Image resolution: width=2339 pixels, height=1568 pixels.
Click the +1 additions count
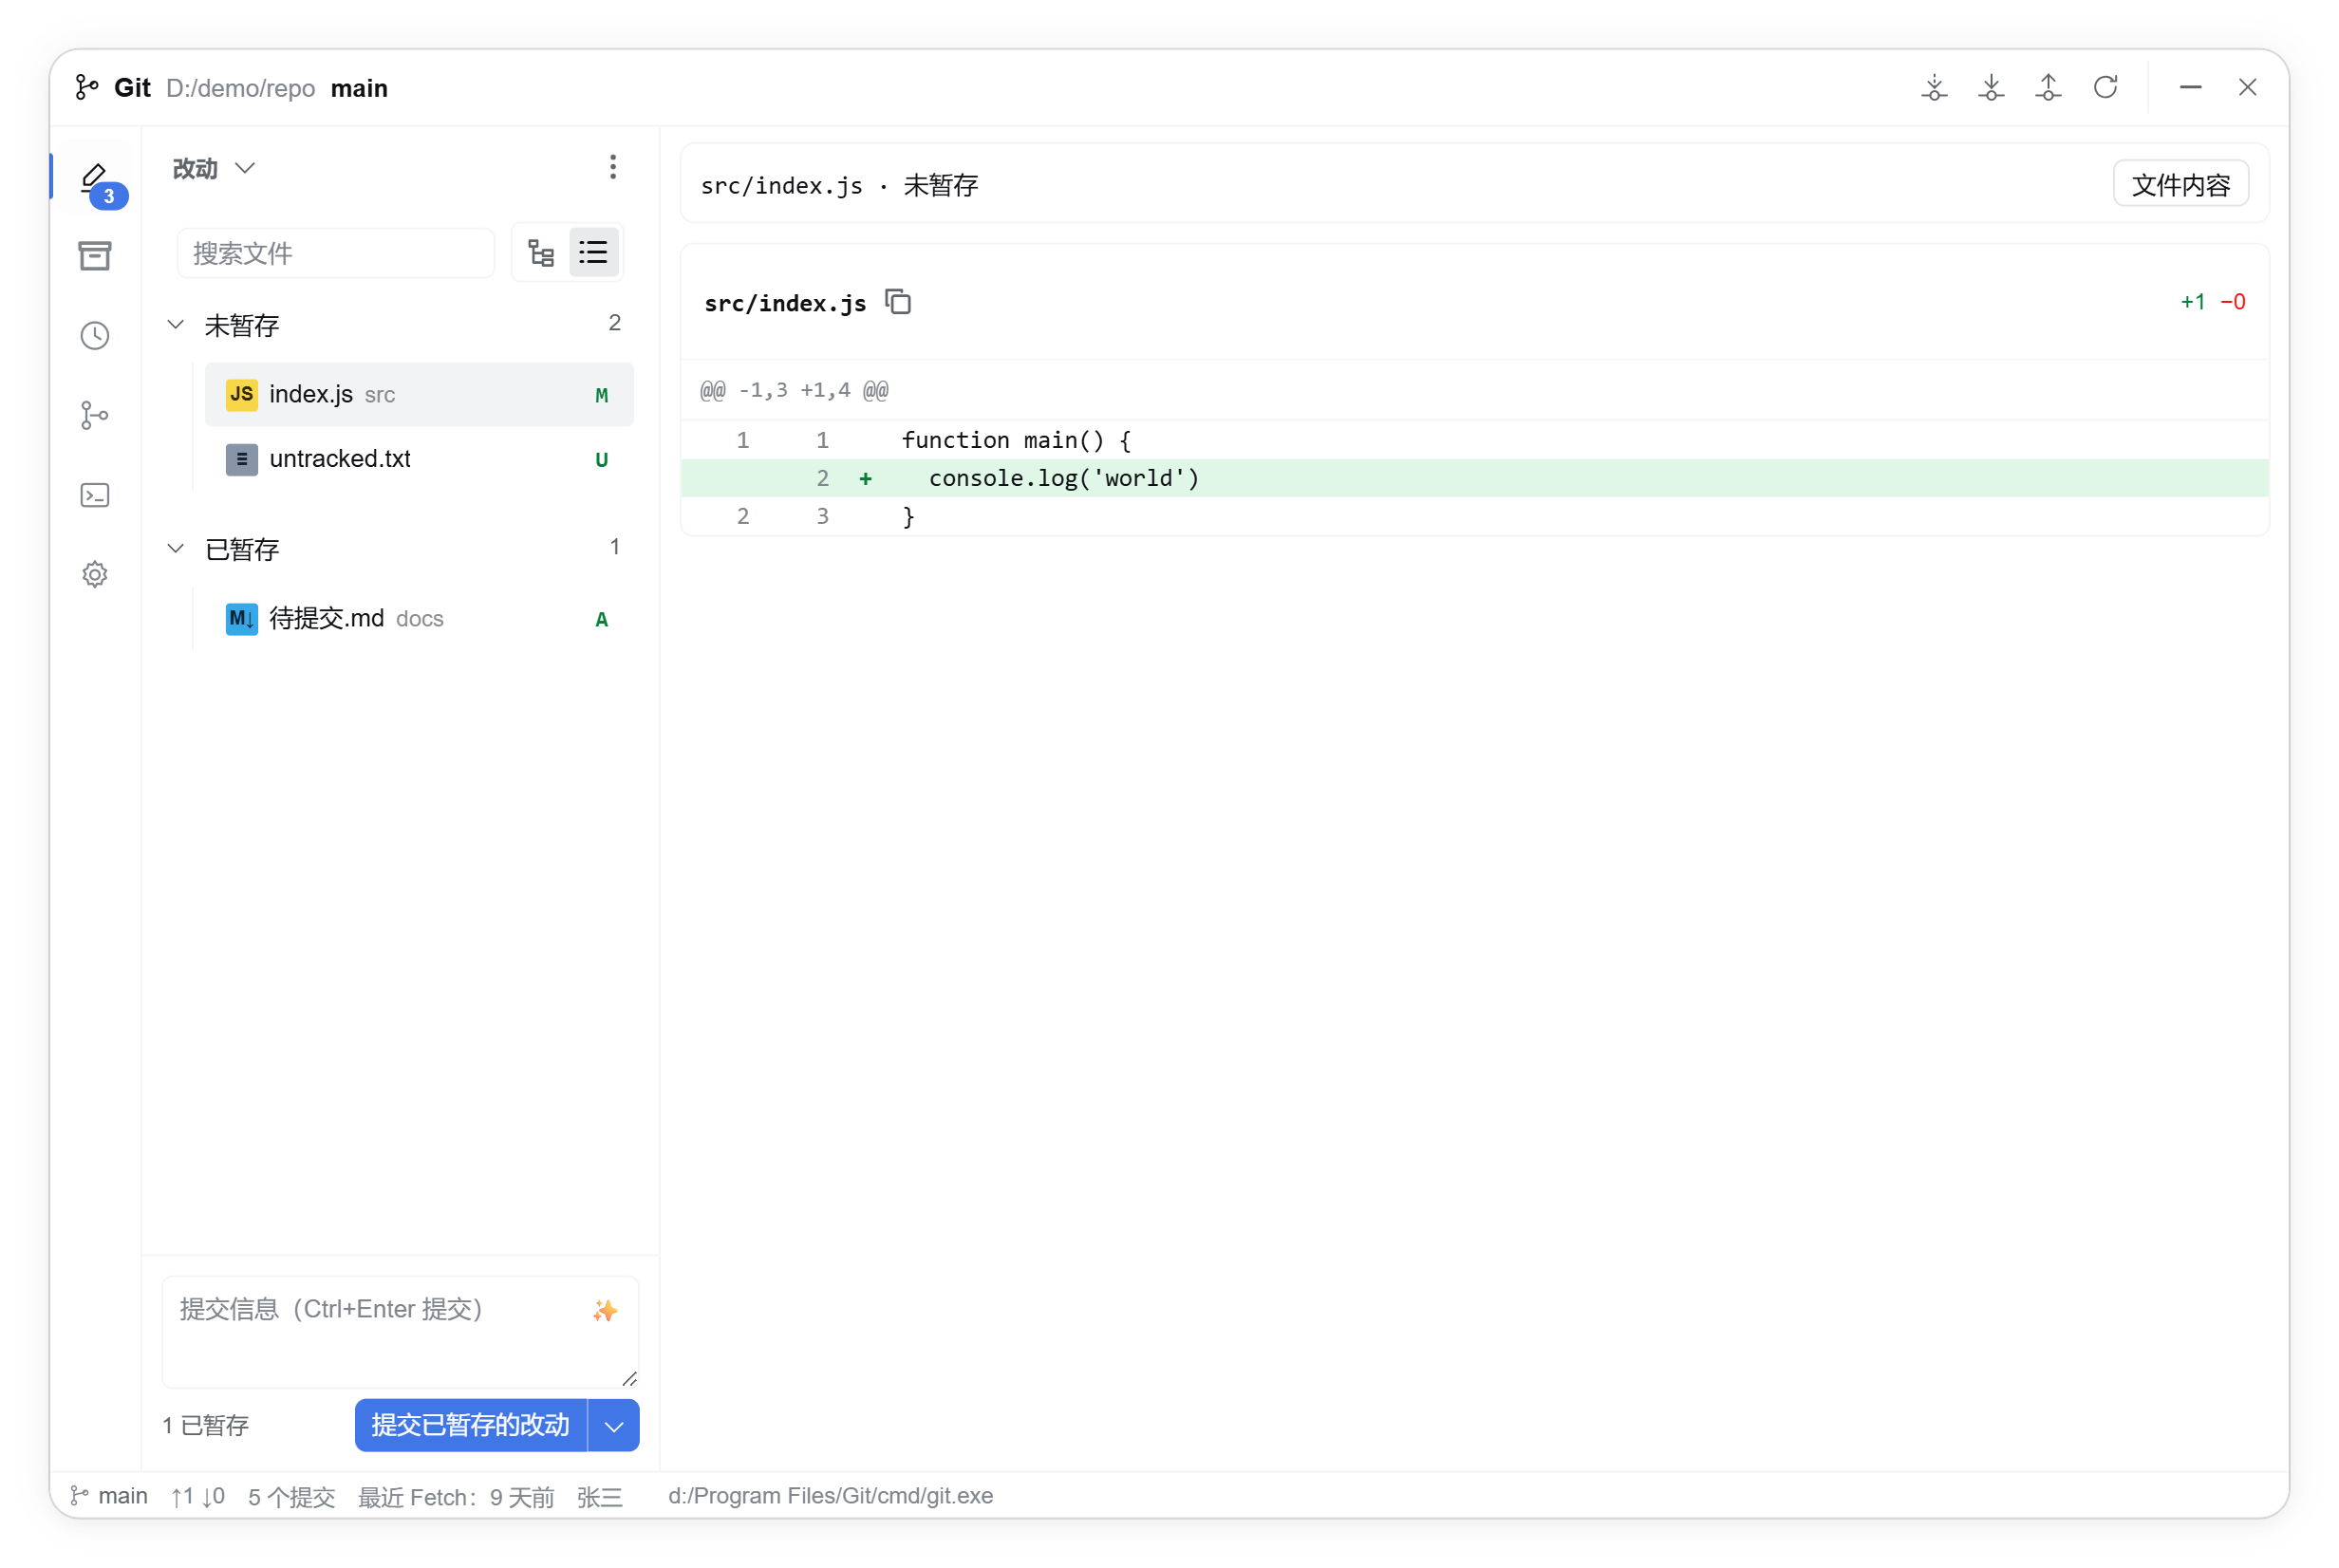coord(2193,302)
